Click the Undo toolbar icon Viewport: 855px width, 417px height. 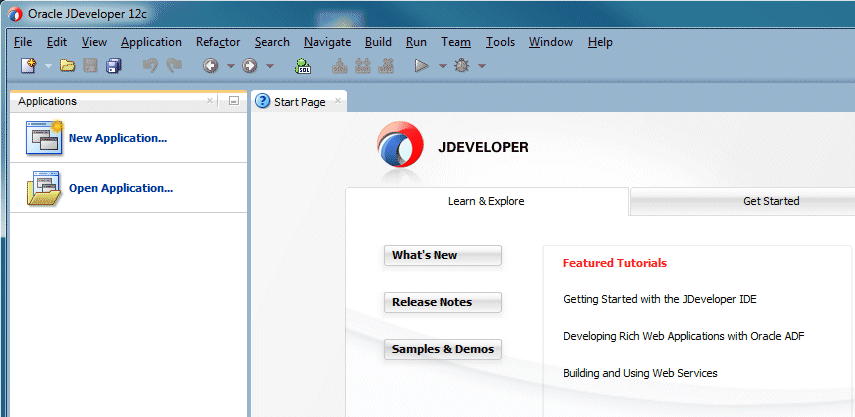pyautogui.click(x=150, y=66)
